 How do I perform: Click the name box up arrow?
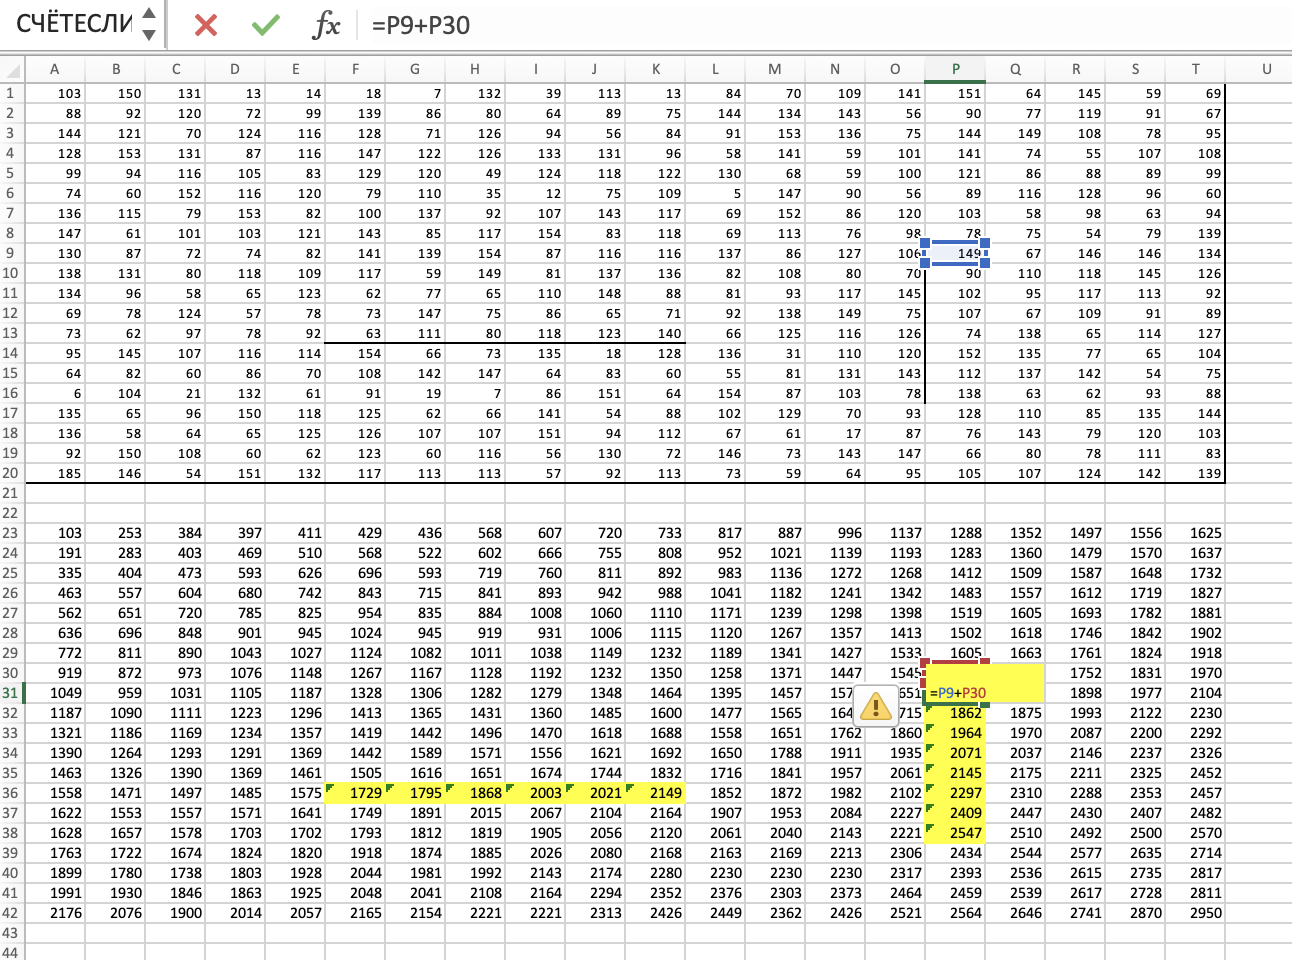[x=149, y=14]
